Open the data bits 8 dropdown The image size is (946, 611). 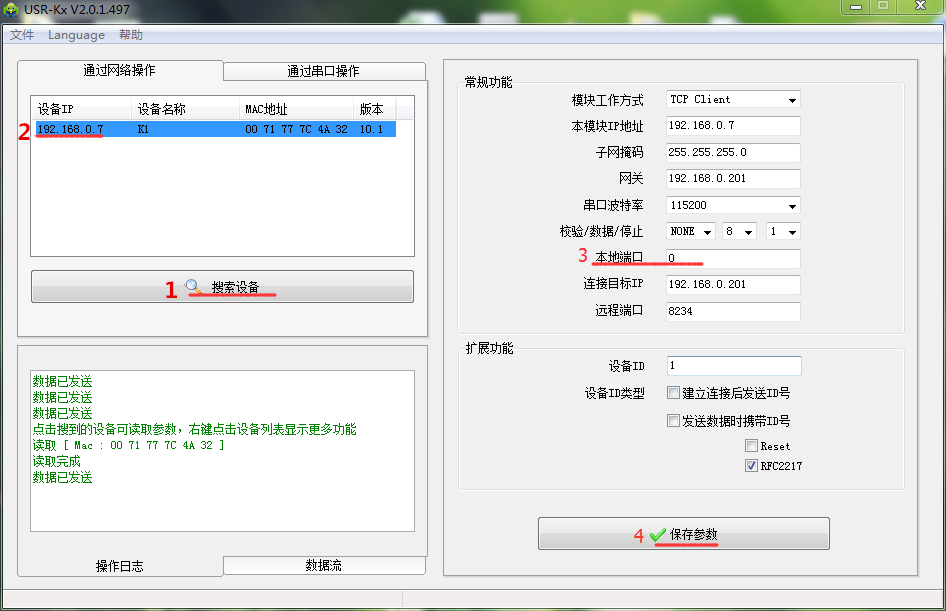(748, 231)
